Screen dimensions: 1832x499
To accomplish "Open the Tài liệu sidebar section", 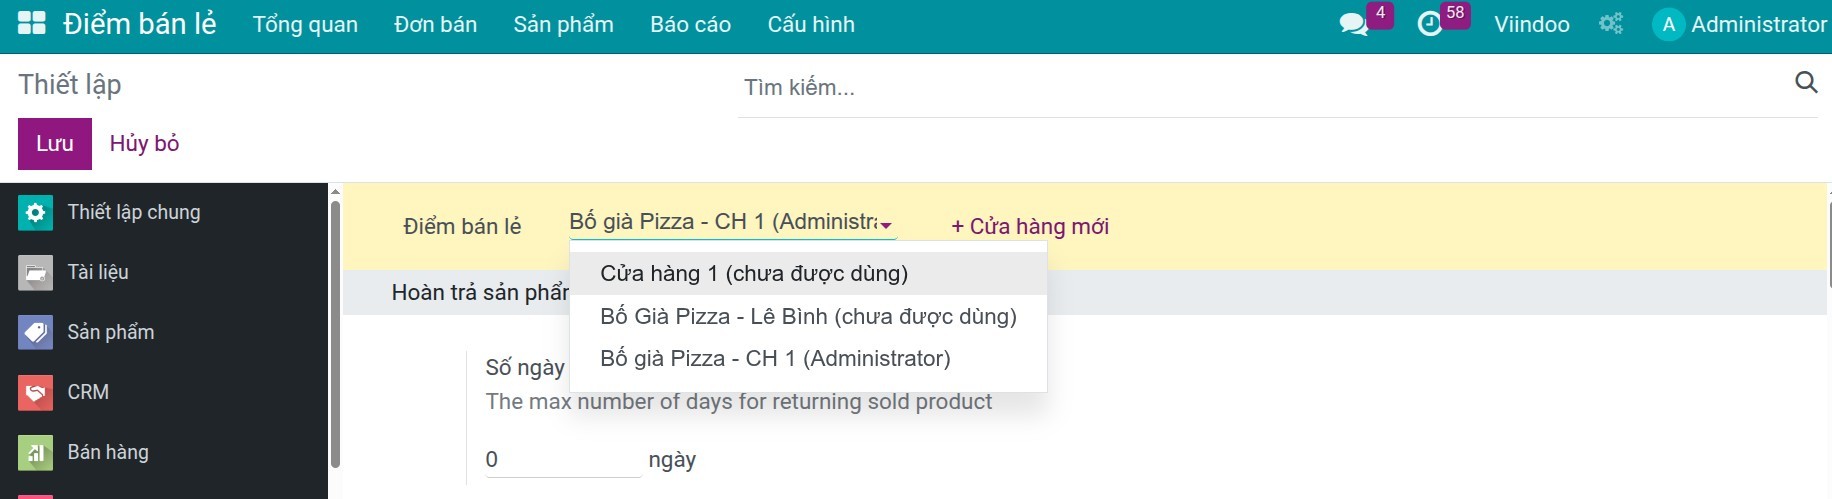I will point(98,272).
